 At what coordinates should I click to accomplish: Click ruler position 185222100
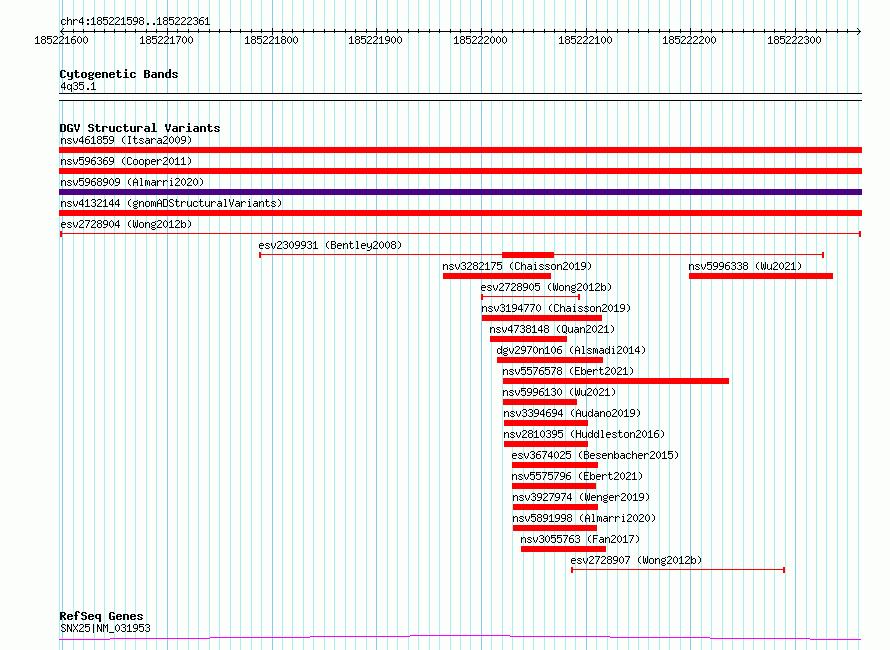tap(585, 40)
